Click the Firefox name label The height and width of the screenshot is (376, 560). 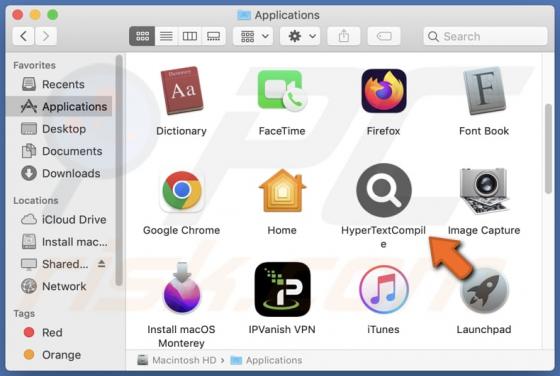click(x=383, y=131)
